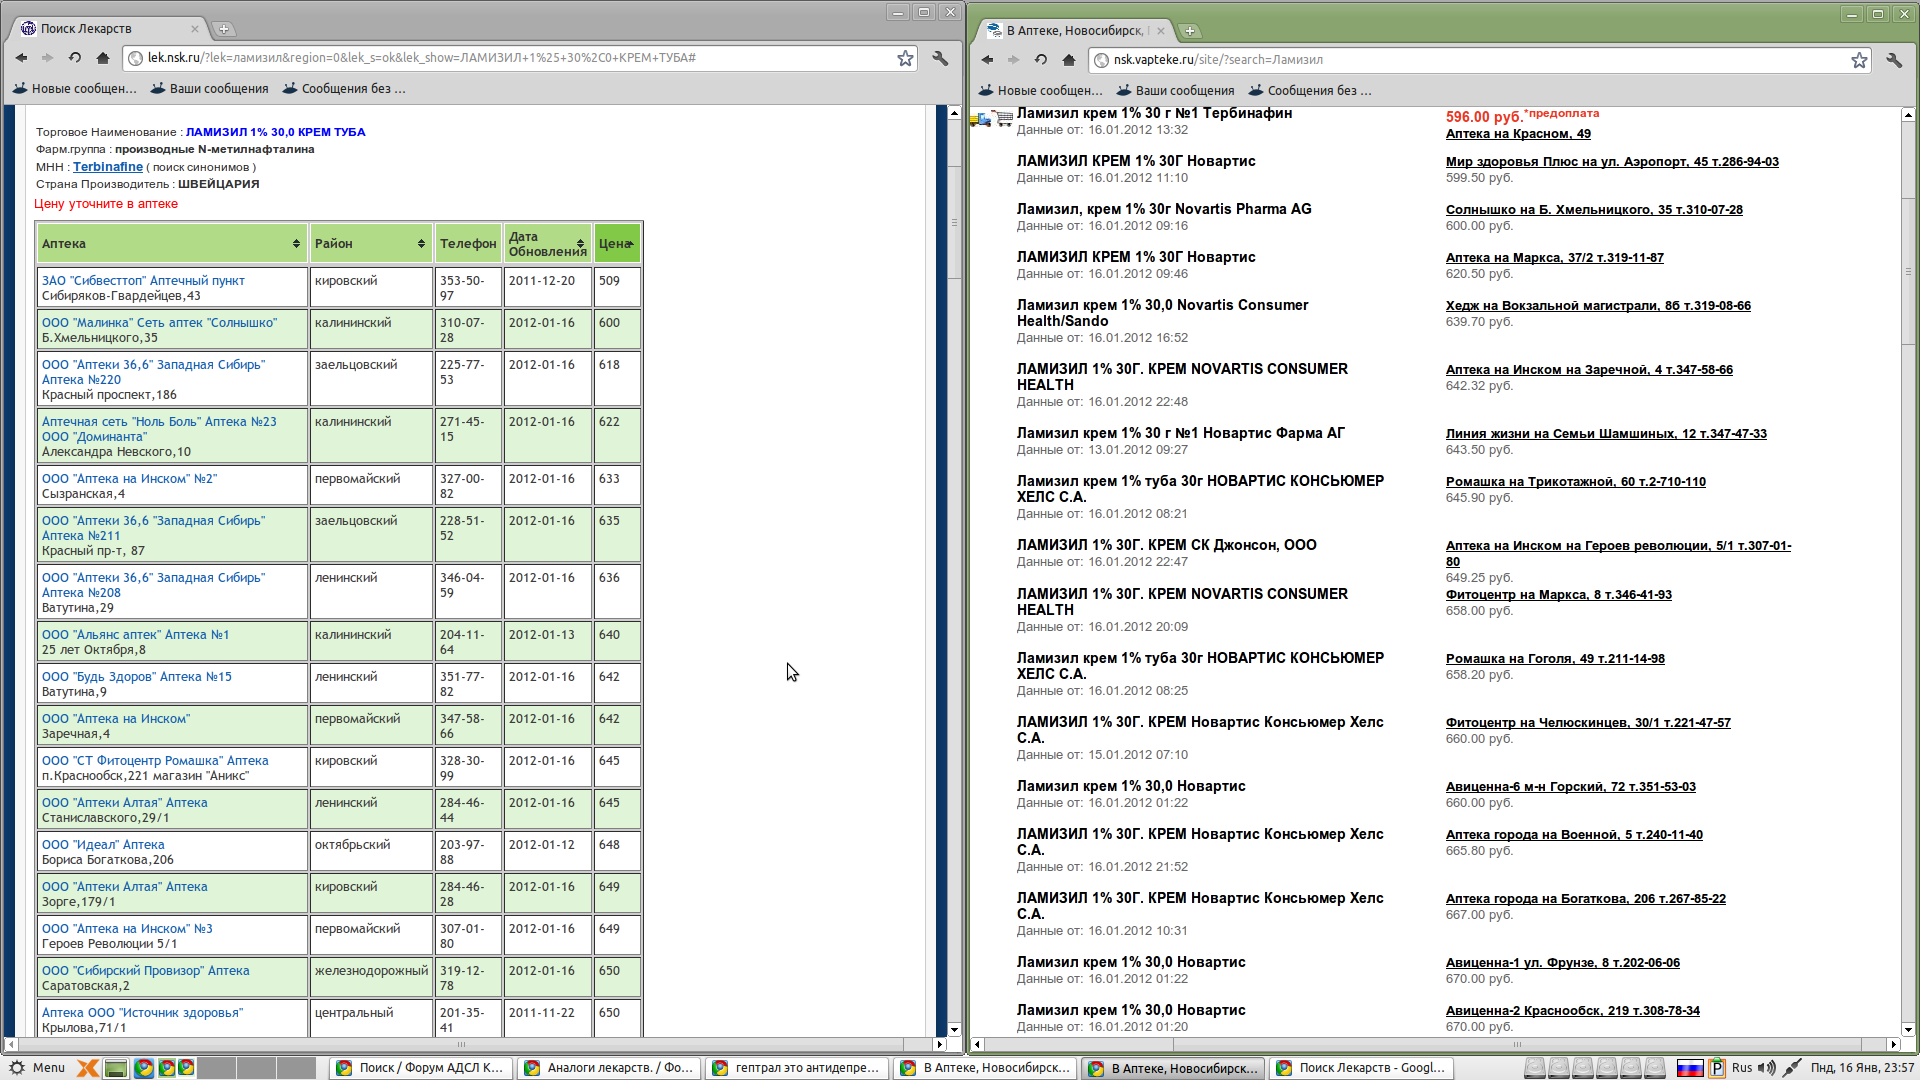This screenshot has height=1080, width=1920.
Task: Close the 'В Аптеке, Новосибирск' tab
Action: click(x=1161, y=31)
